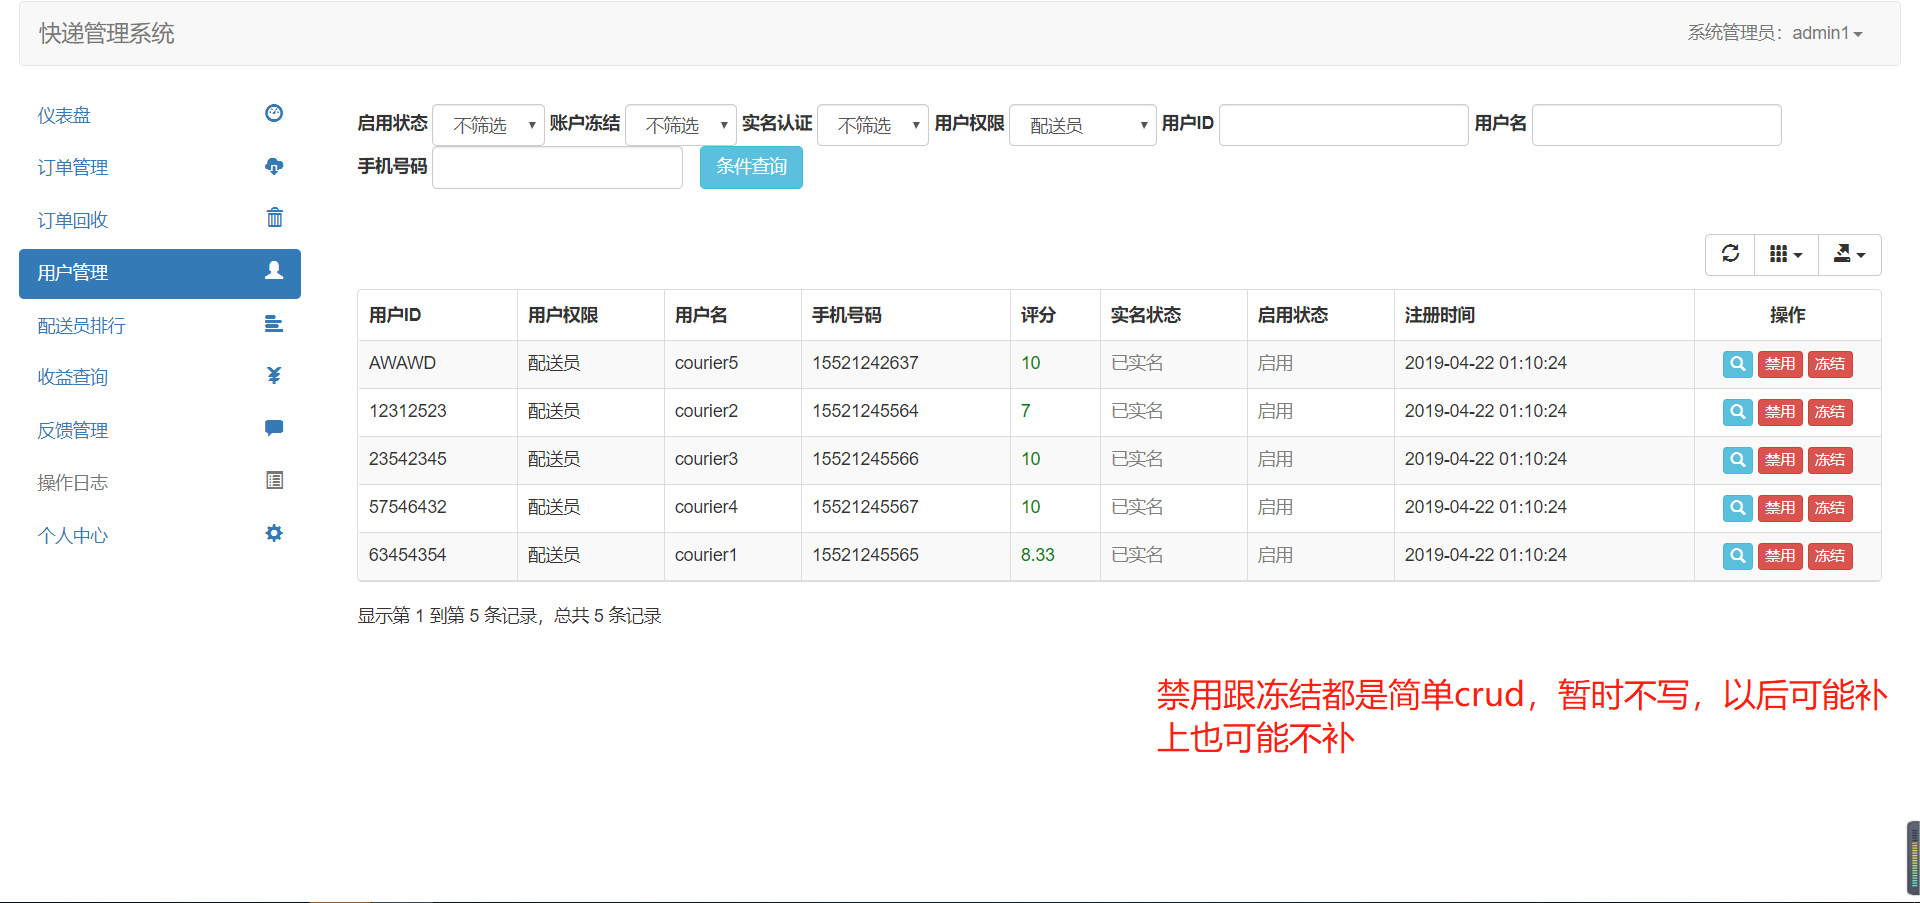Disable (禁用) user courier2

pos(1780,412)
